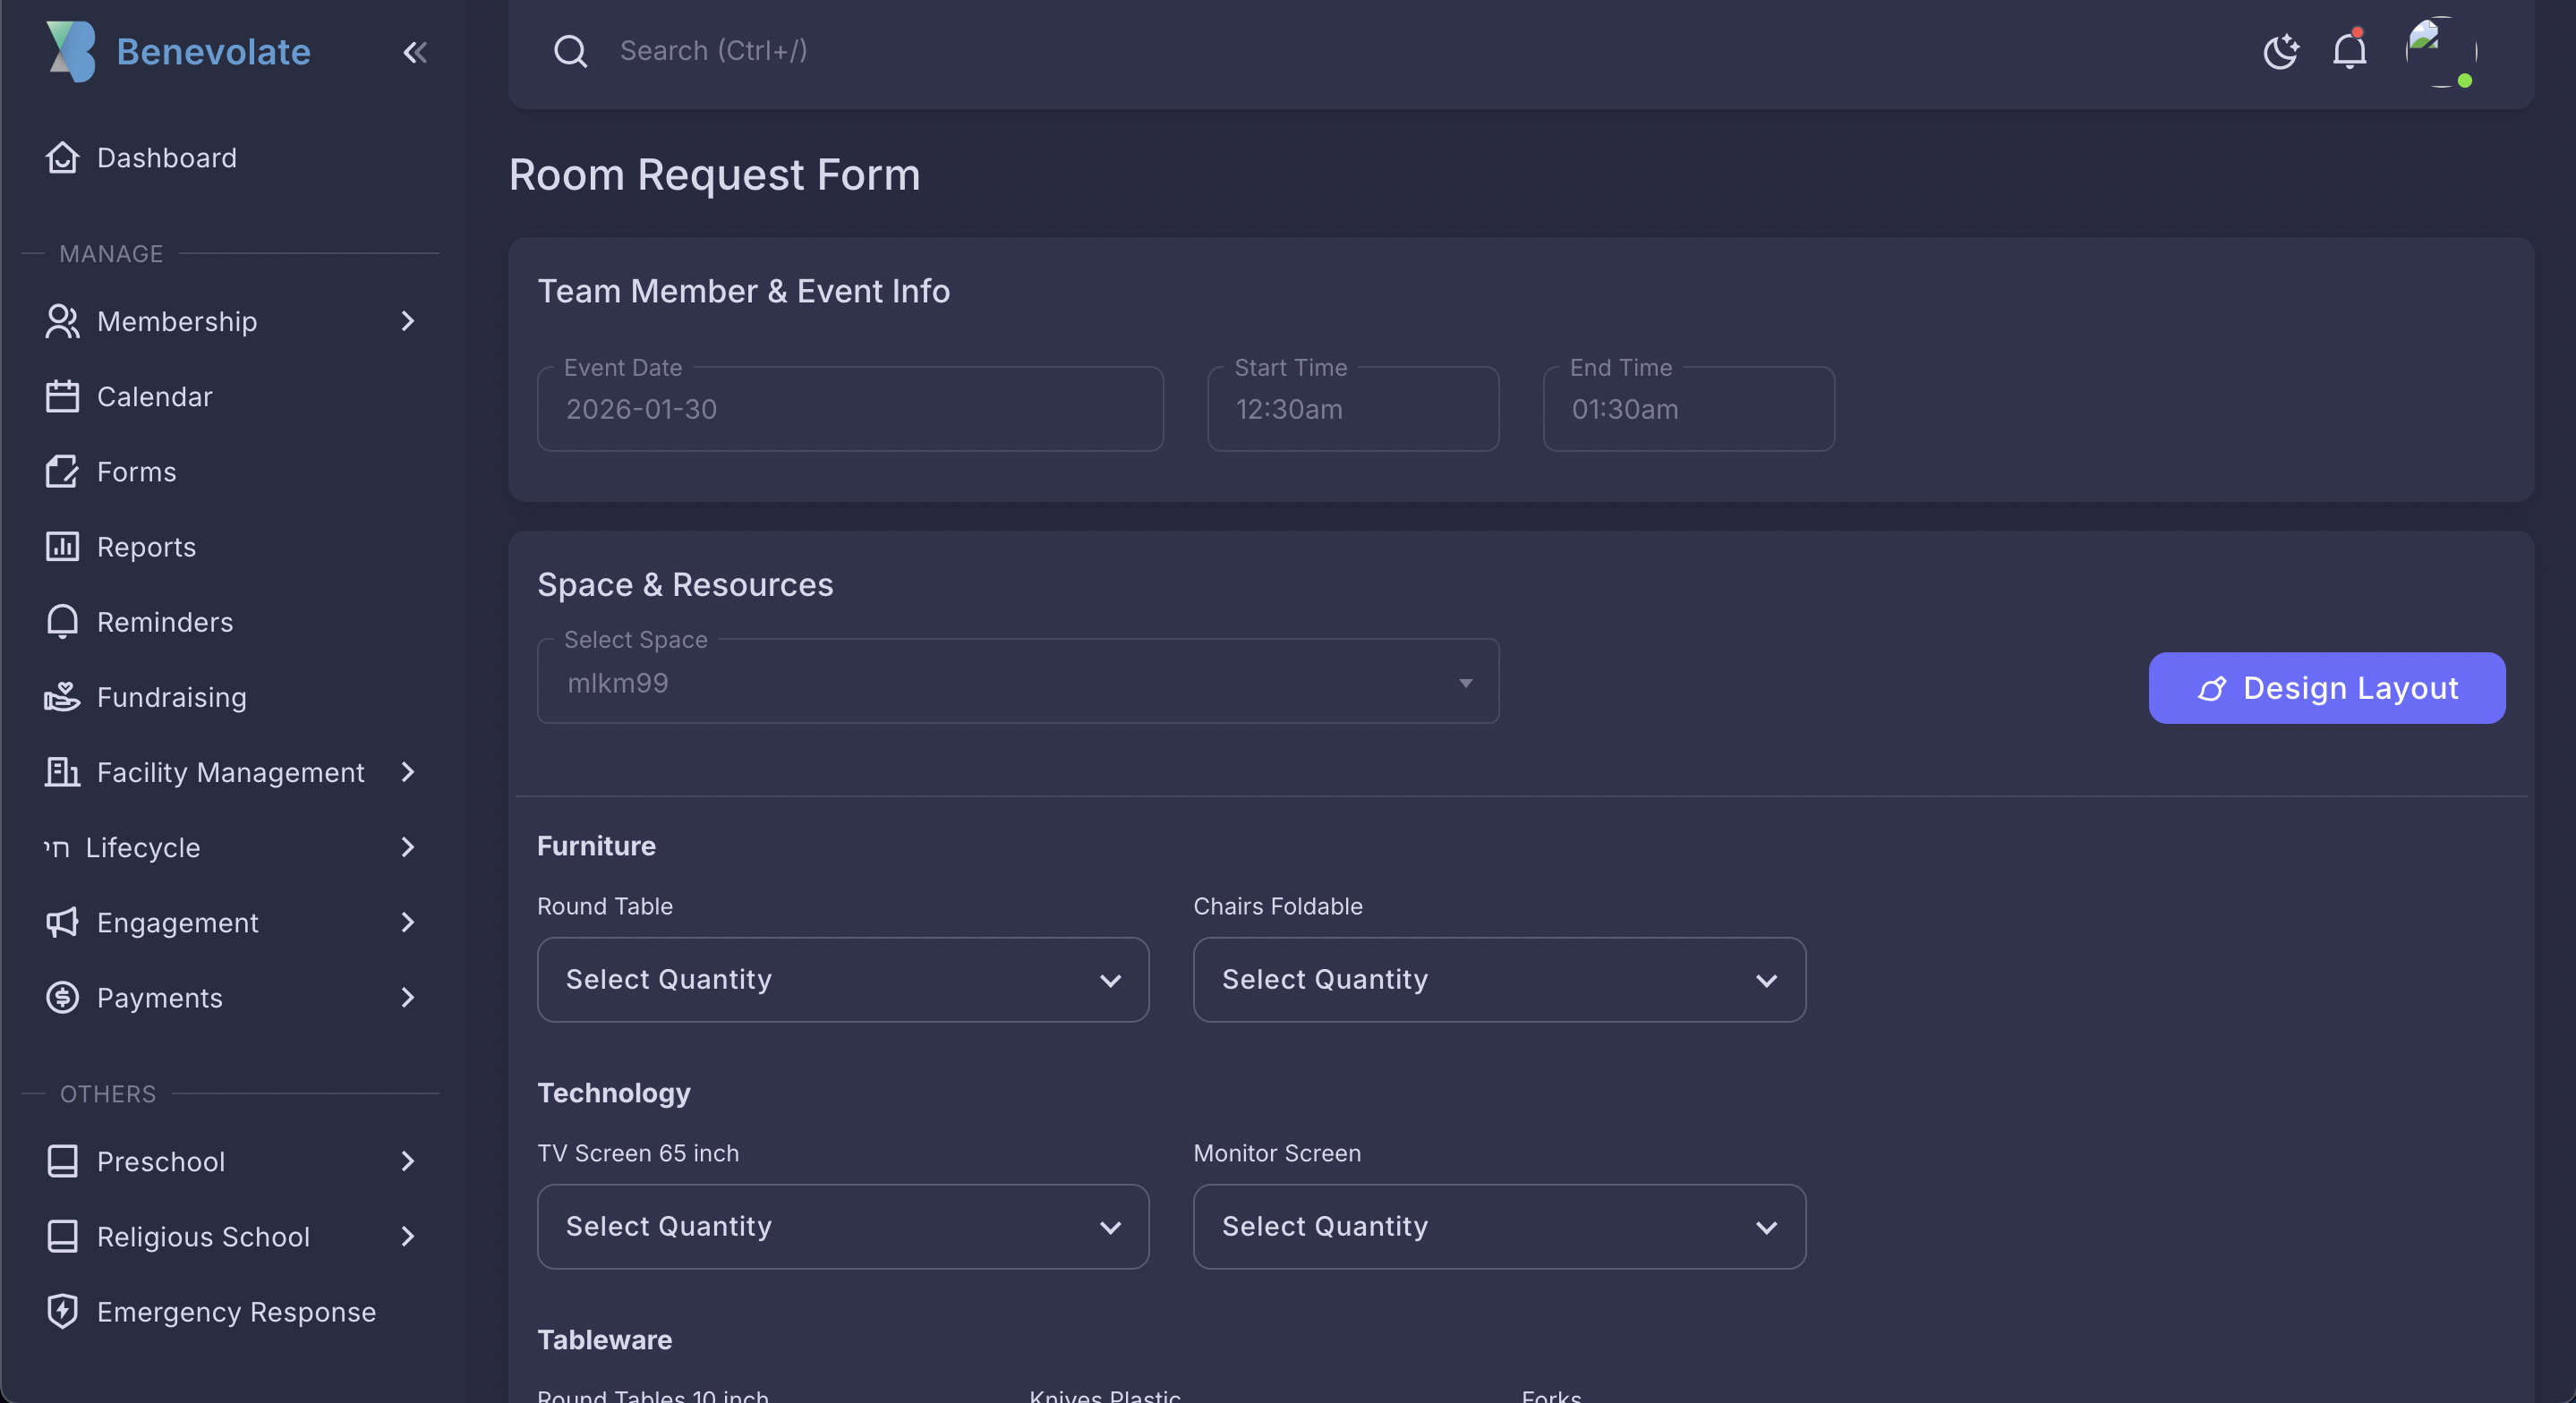Click the search magnifier icon
This screenshot has width=2576, height=1403.
tap(571, 50)
